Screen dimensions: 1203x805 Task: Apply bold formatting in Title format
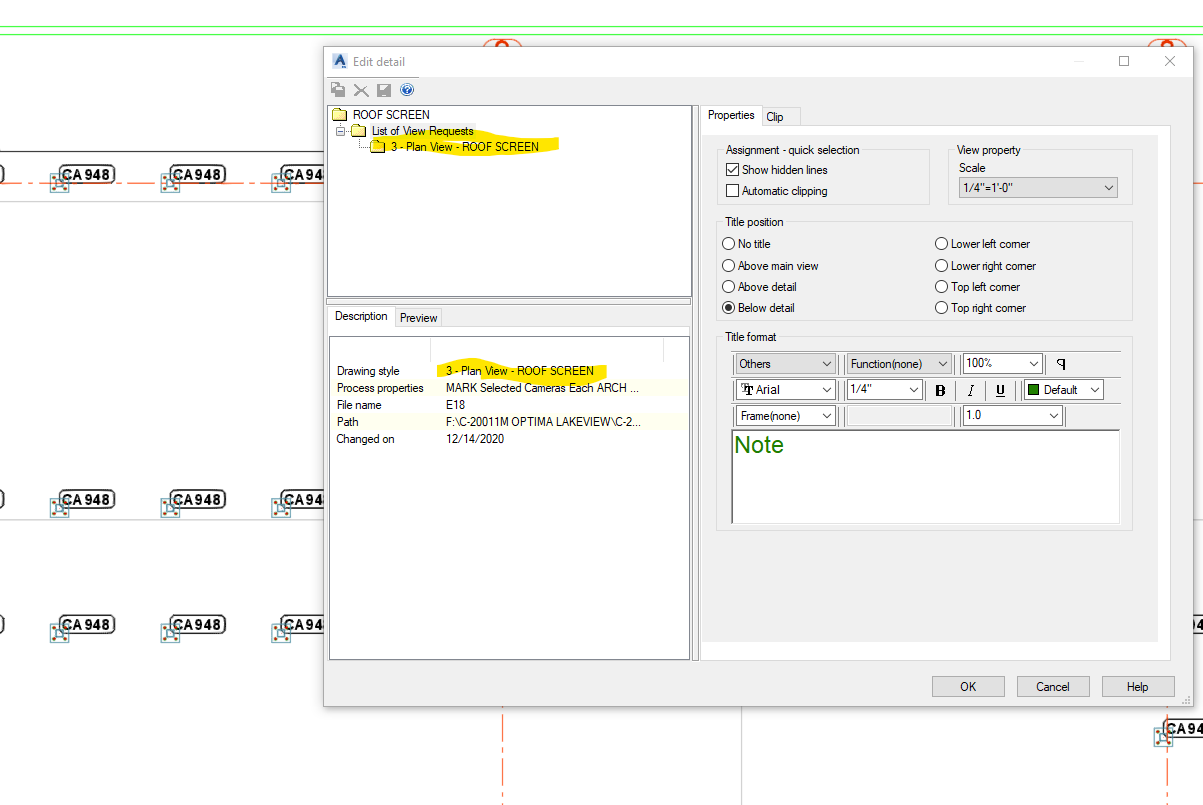click(x=939, y=389)
